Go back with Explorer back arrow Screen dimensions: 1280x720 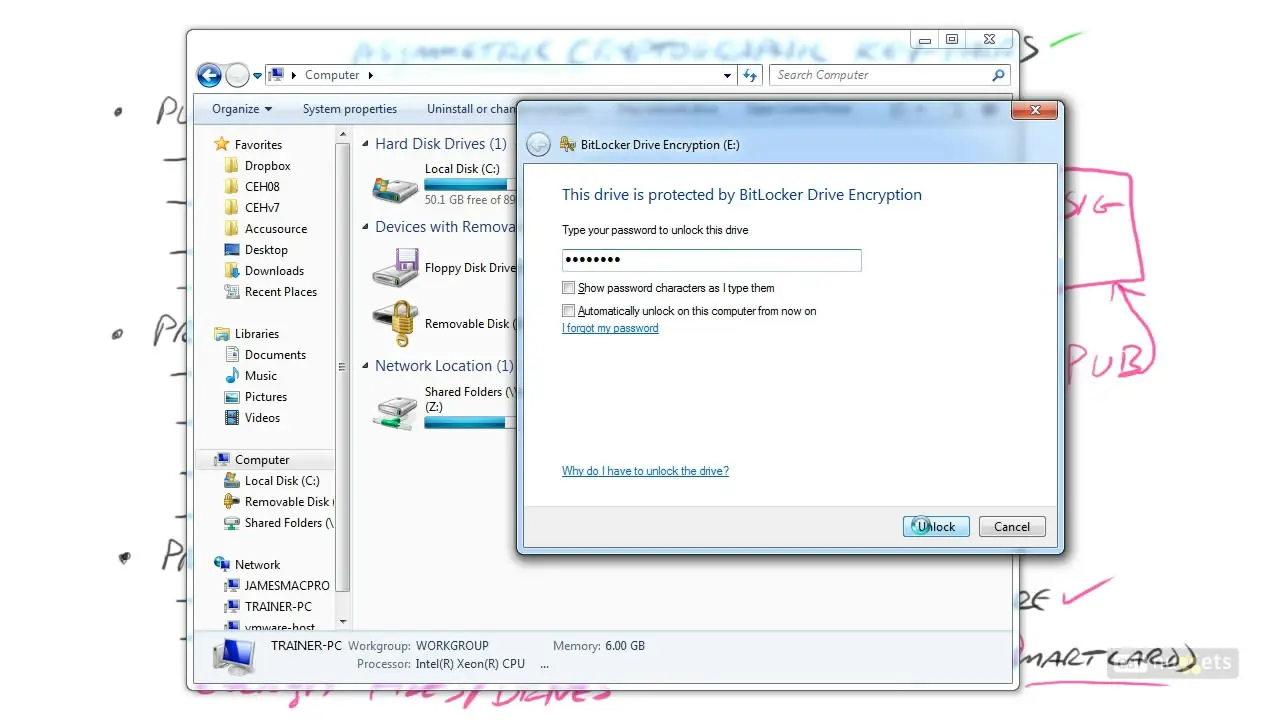[209, 75]
